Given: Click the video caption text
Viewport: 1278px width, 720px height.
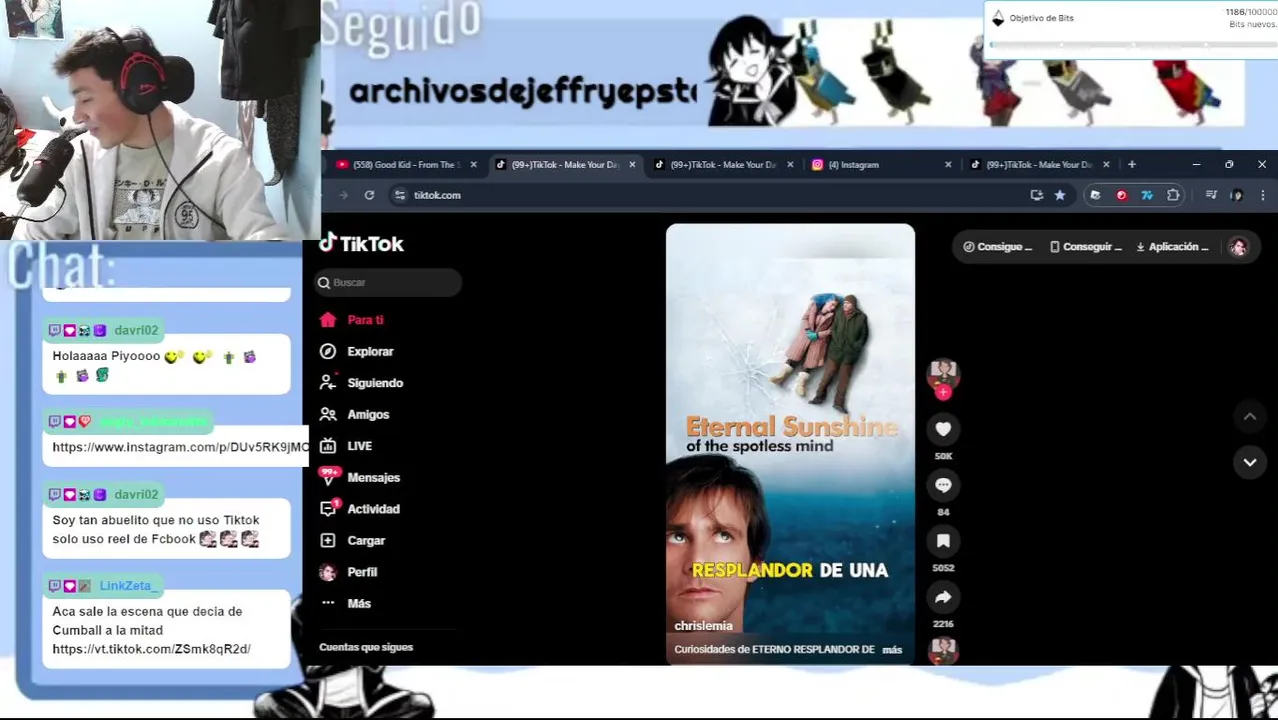Looking at the screenshot, I should pos(774,650).
